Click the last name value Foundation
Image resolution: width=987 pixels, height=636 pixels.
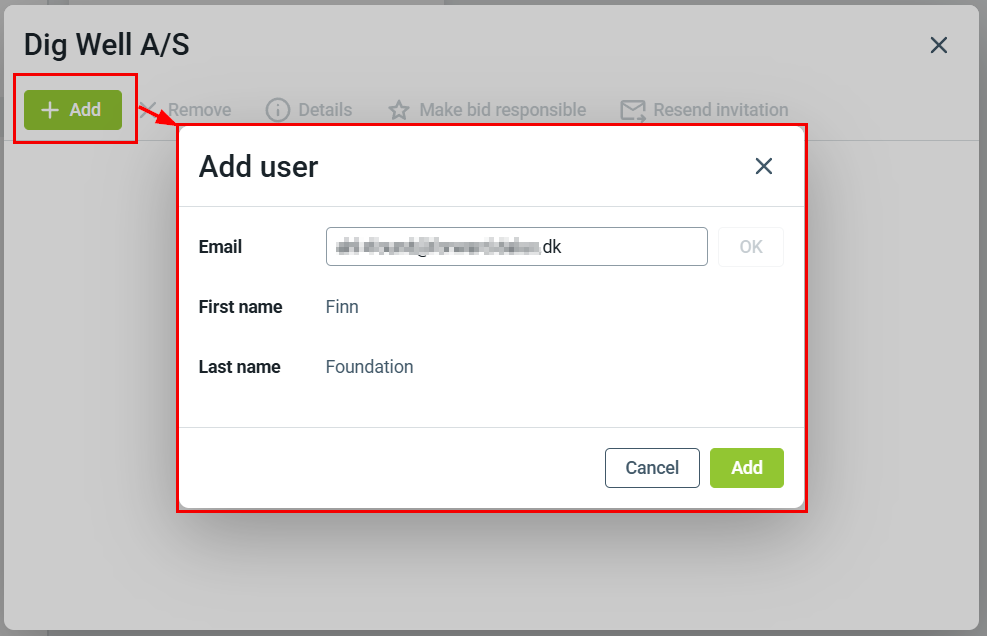point(369,367)
